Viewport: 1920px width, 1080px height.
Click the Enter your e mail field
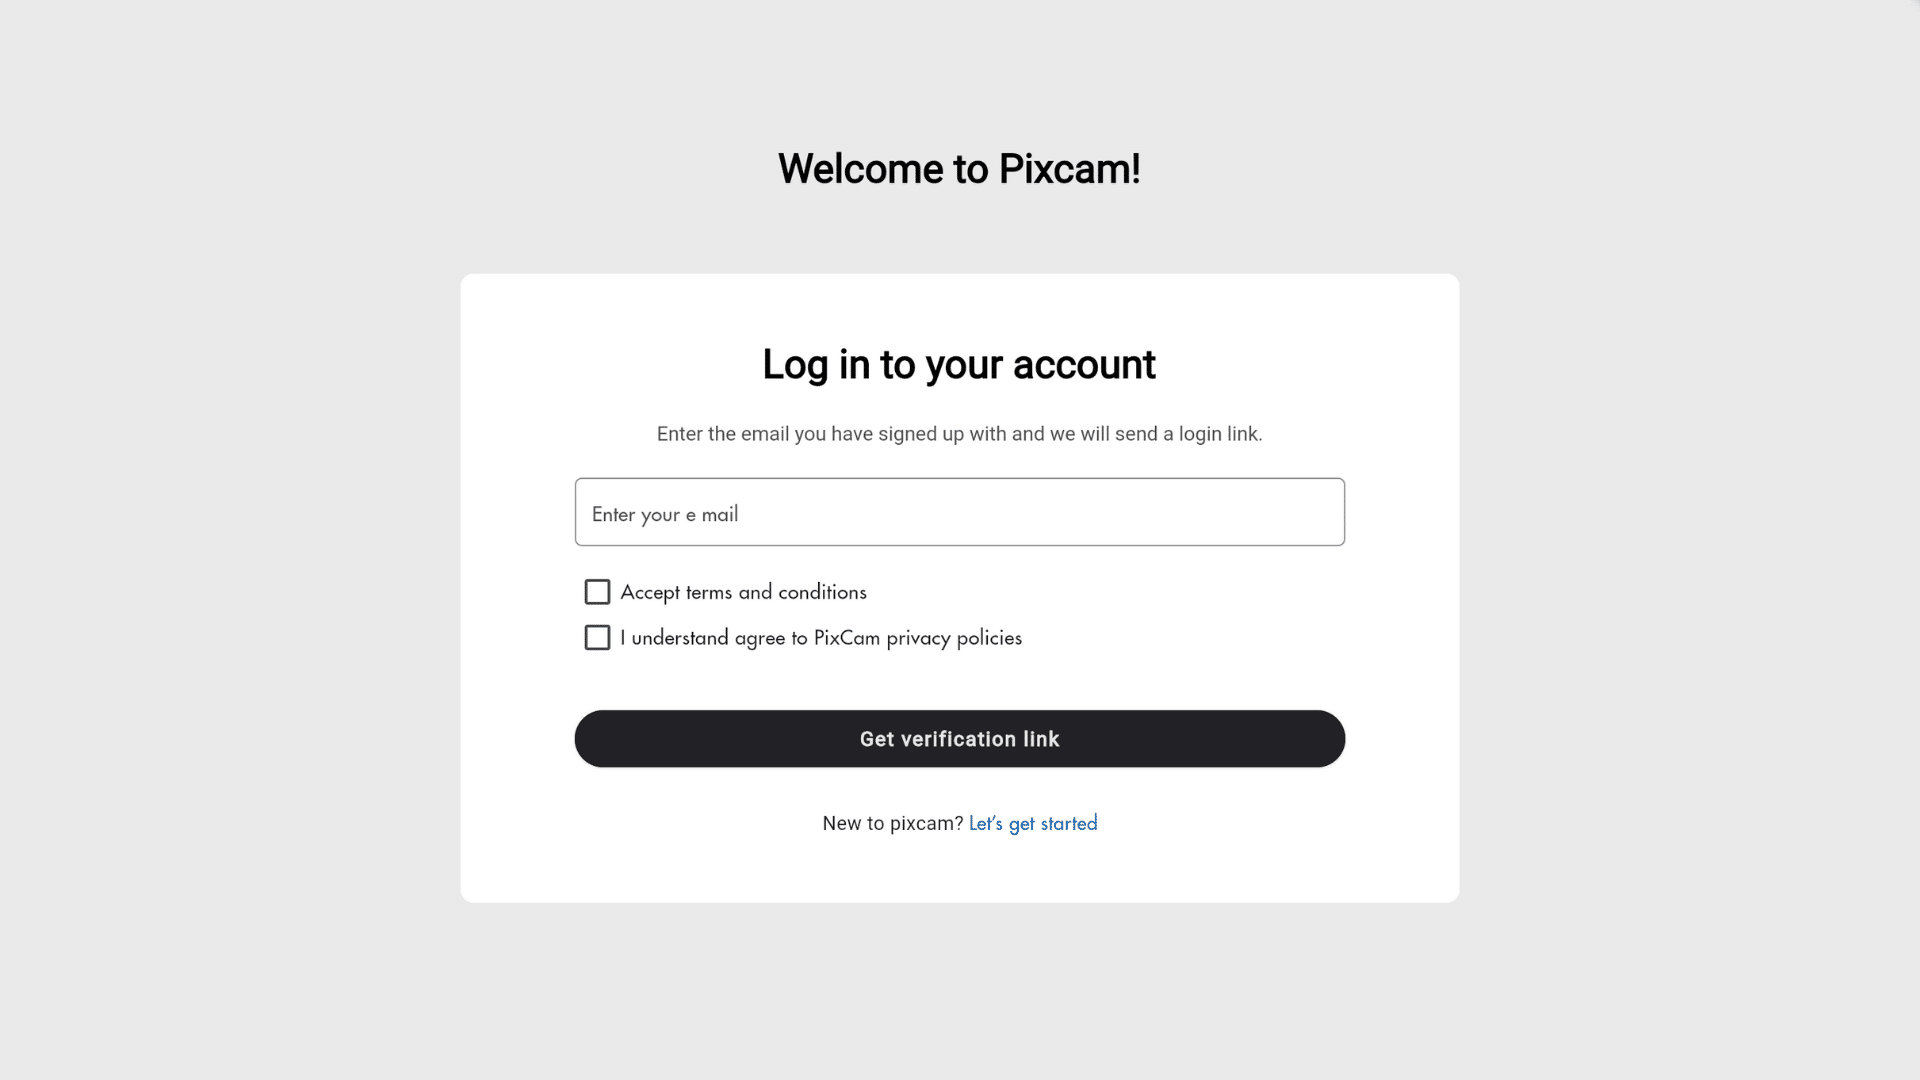[x=959, y=512]
